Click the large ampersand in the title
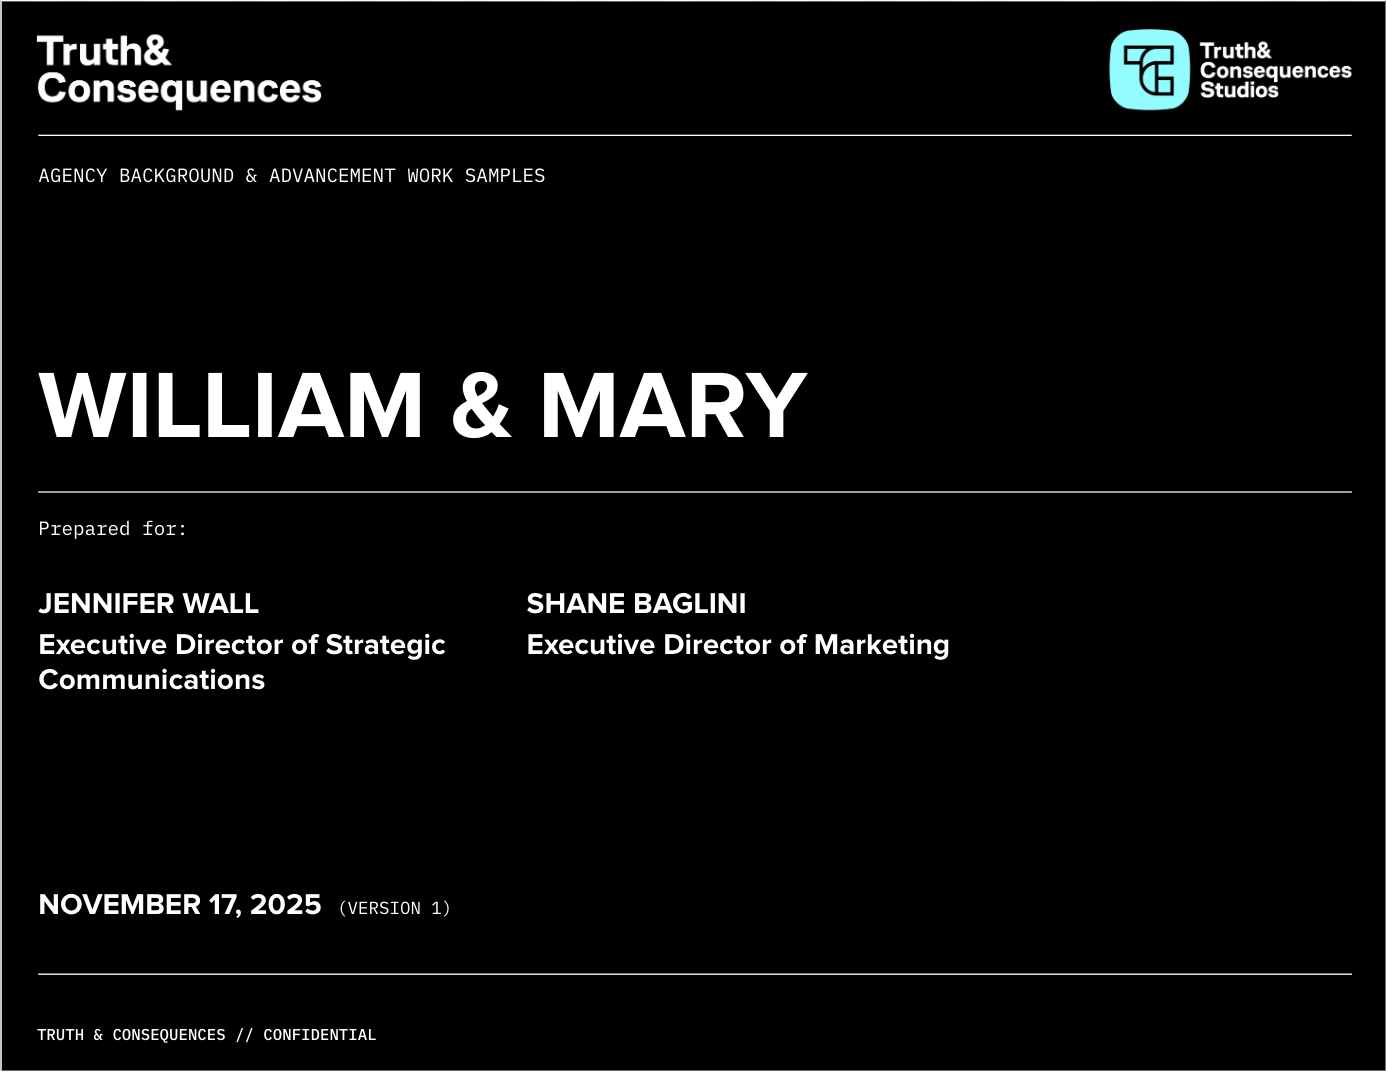This screenshot has width=1386, height=1072. 481,406
